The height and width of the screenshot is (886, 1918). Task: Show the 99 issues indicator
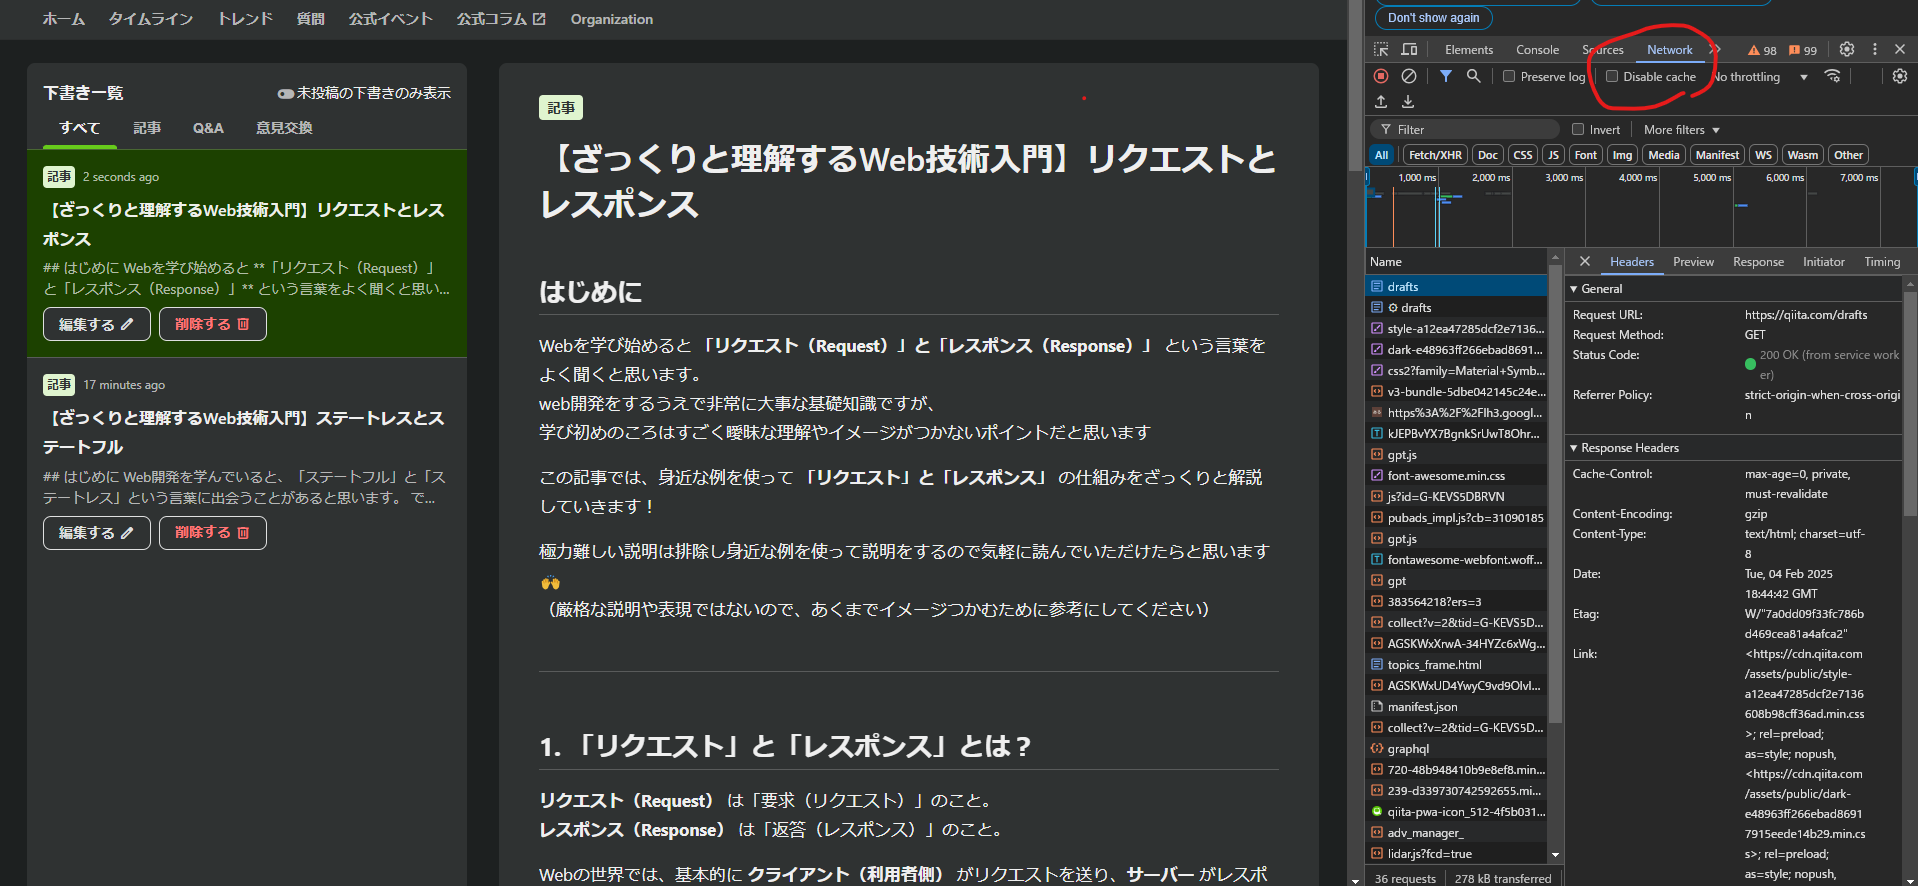[1803, 50]
